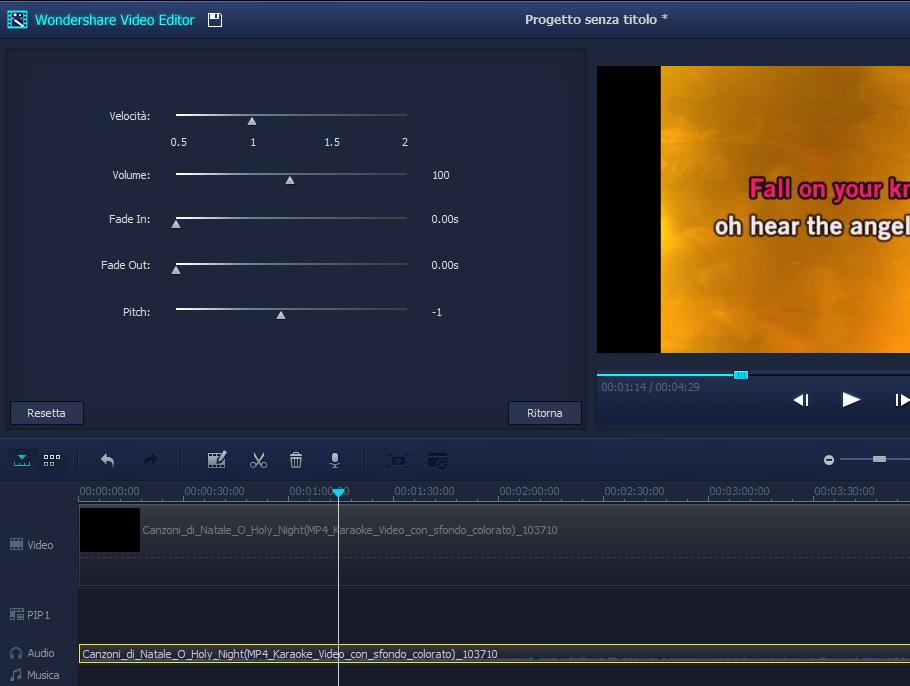Click the Pitch slider handle
This screenshot has height=686, width=910.
coord(281,315)
